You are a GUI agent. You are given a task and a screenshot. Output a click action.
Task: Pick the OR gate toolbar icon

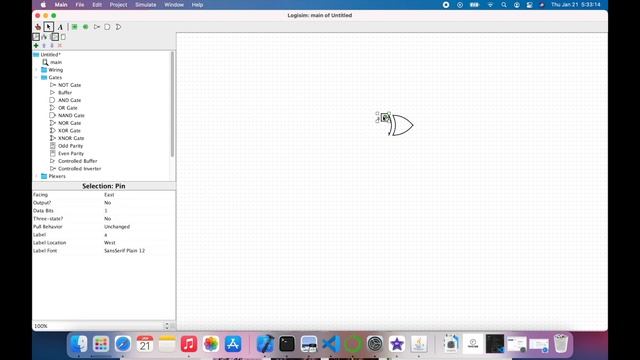(x=118, y=27)
